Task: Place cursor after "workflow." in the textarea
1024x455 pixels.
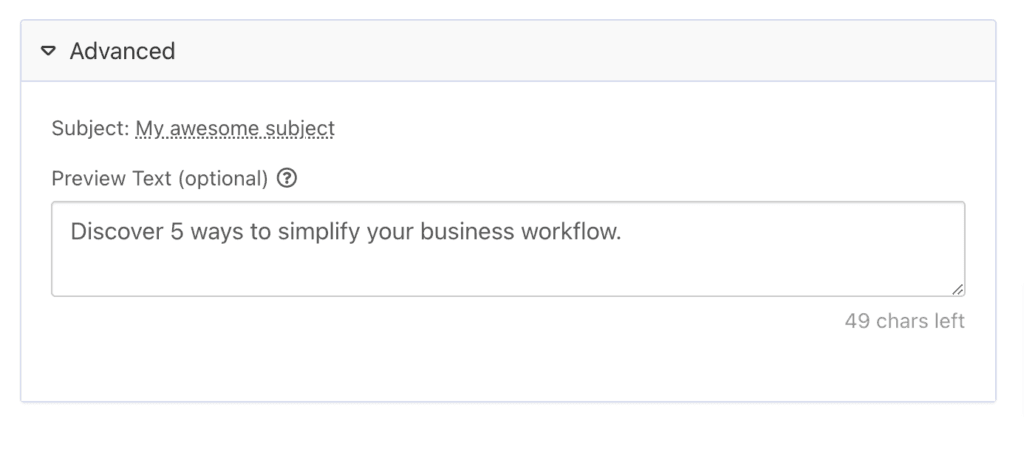Action: pos(623,233)
